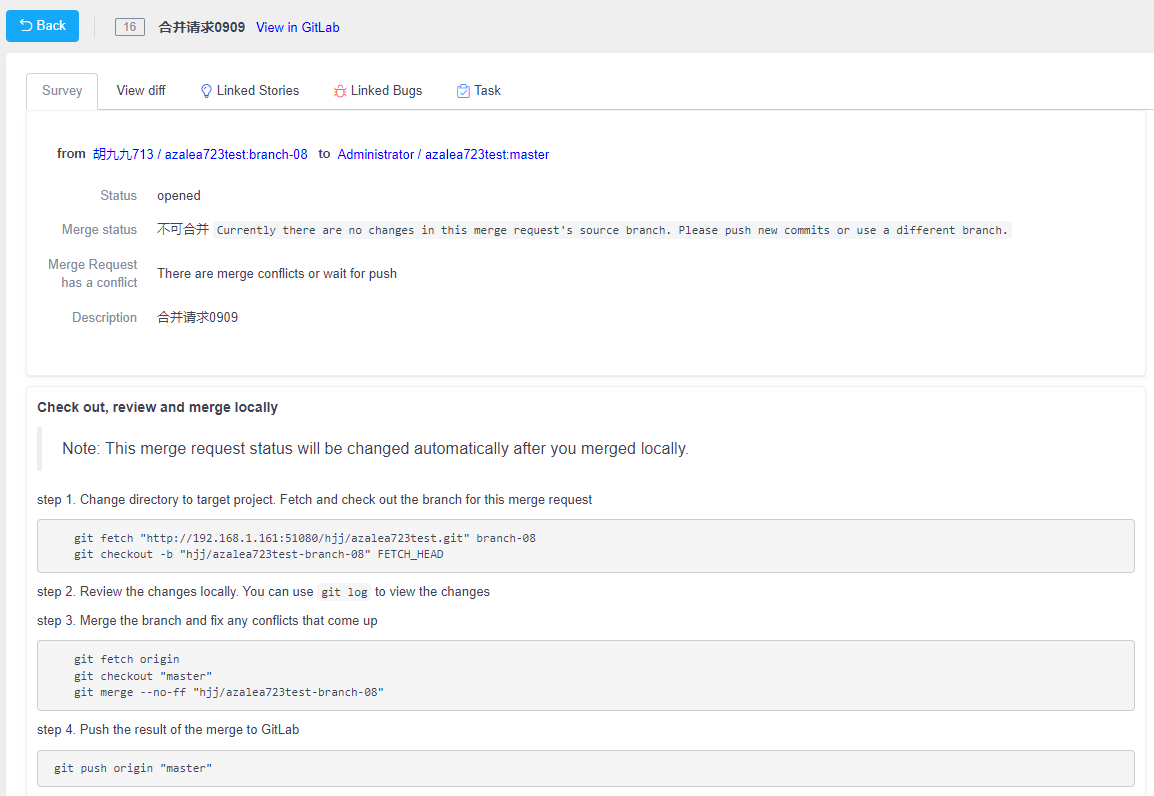
Task: Click the merge conflicts or wait for push text
Action: [x=277, y=274]
